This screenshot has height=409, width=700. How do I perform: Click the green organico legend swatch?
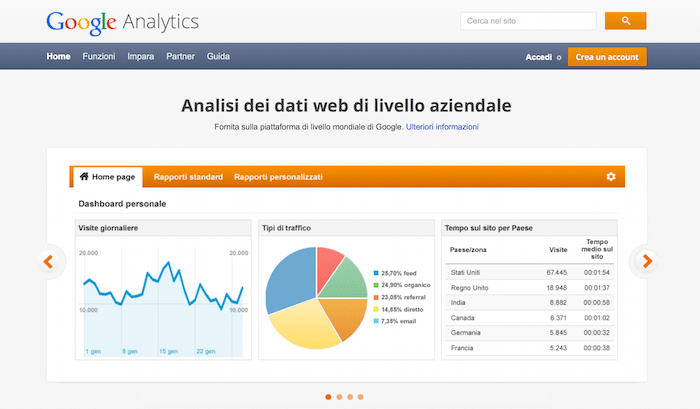coord(376,285)
